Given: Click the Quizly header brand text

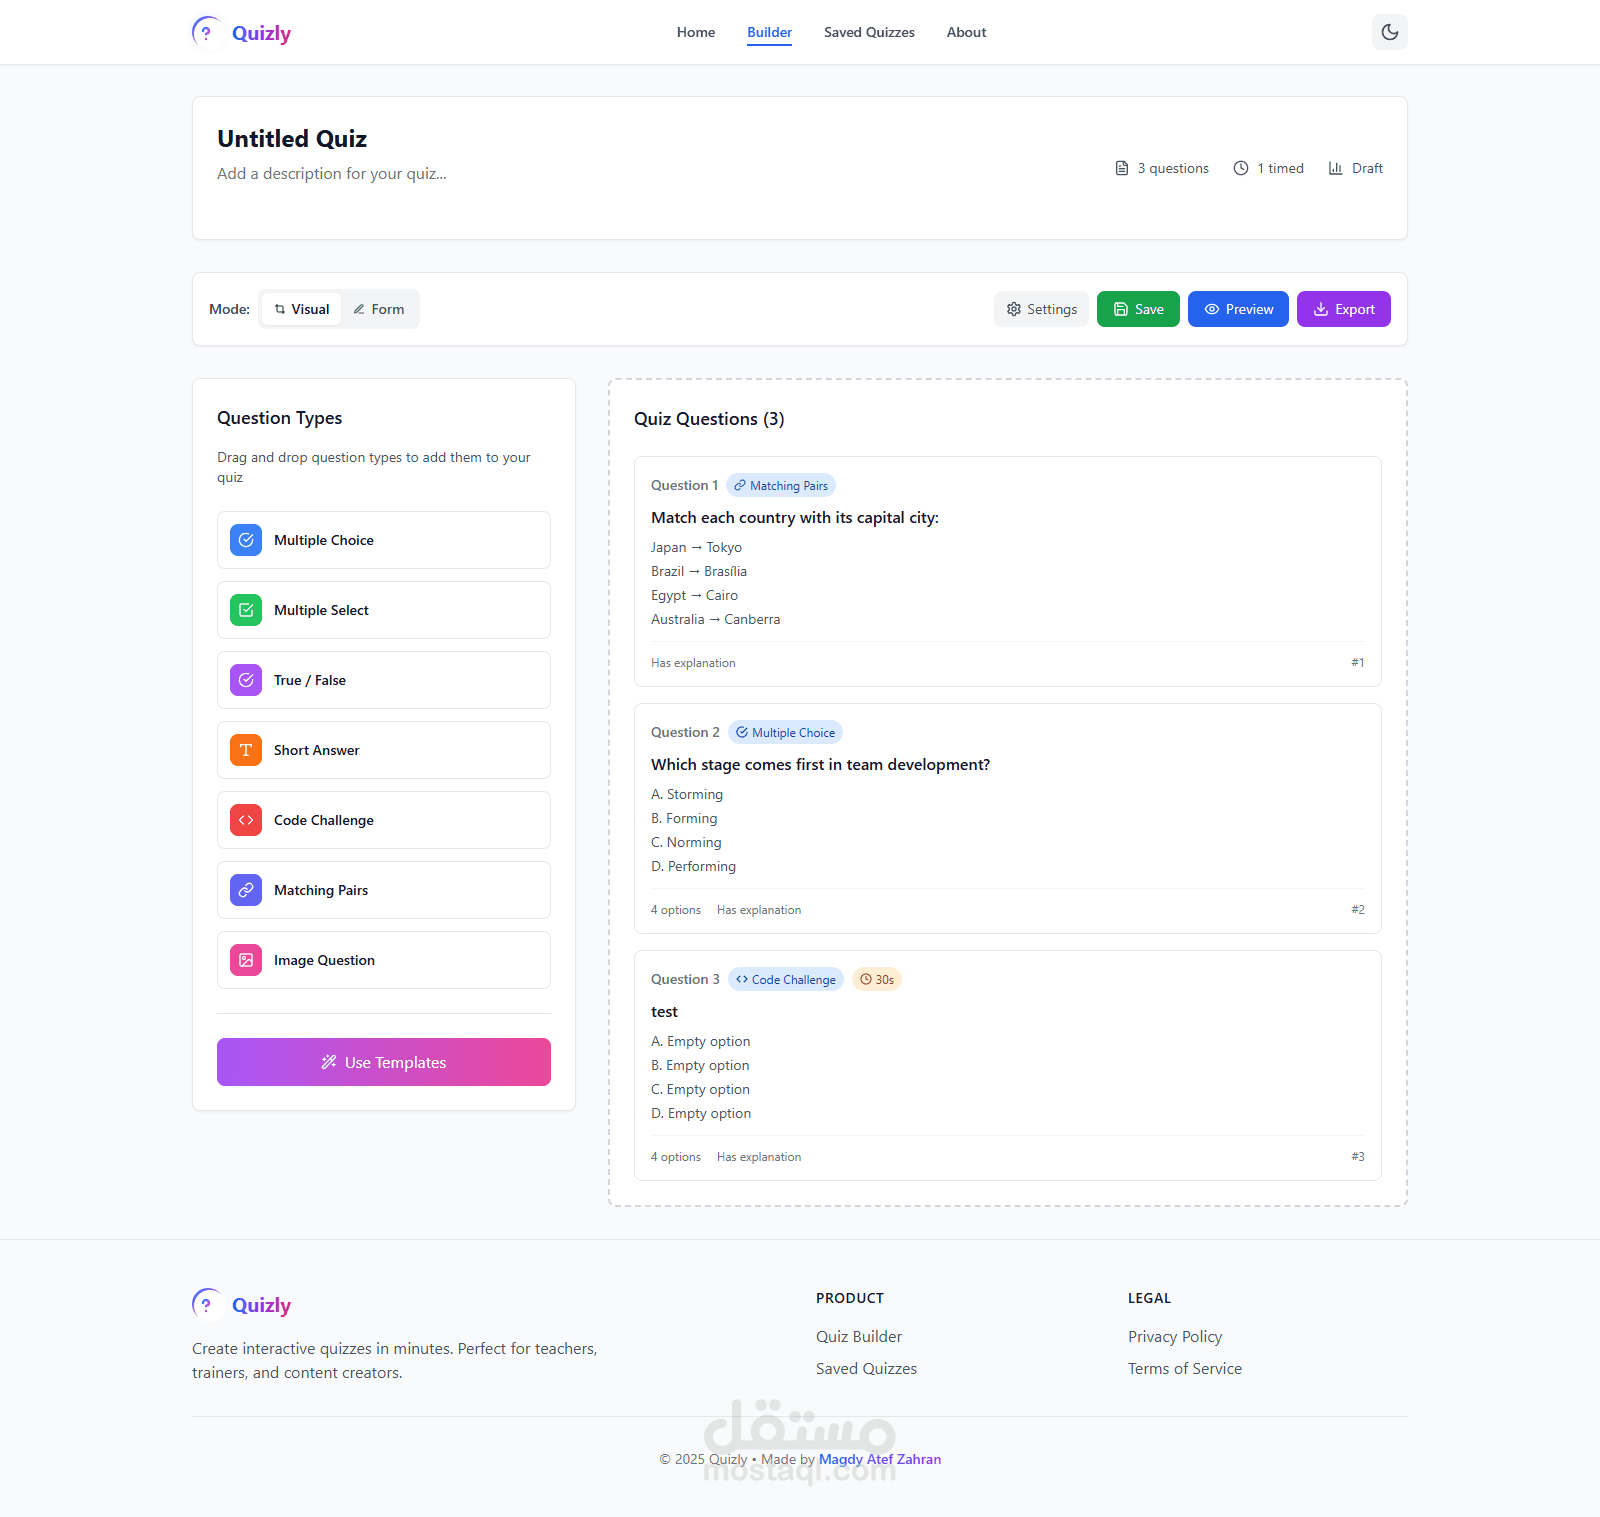Looking at the screenshot, I should pos(261,33).
